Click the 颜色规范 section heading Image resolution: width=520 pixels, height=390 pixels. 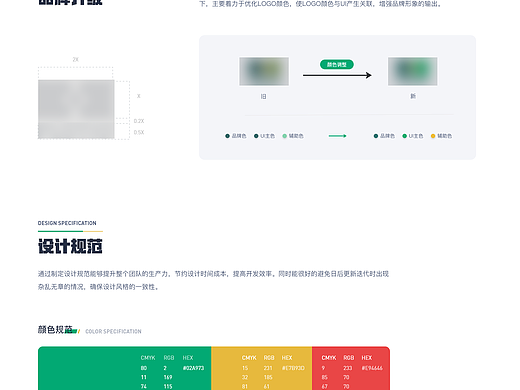pyautogui.click(x=55, y=330)
